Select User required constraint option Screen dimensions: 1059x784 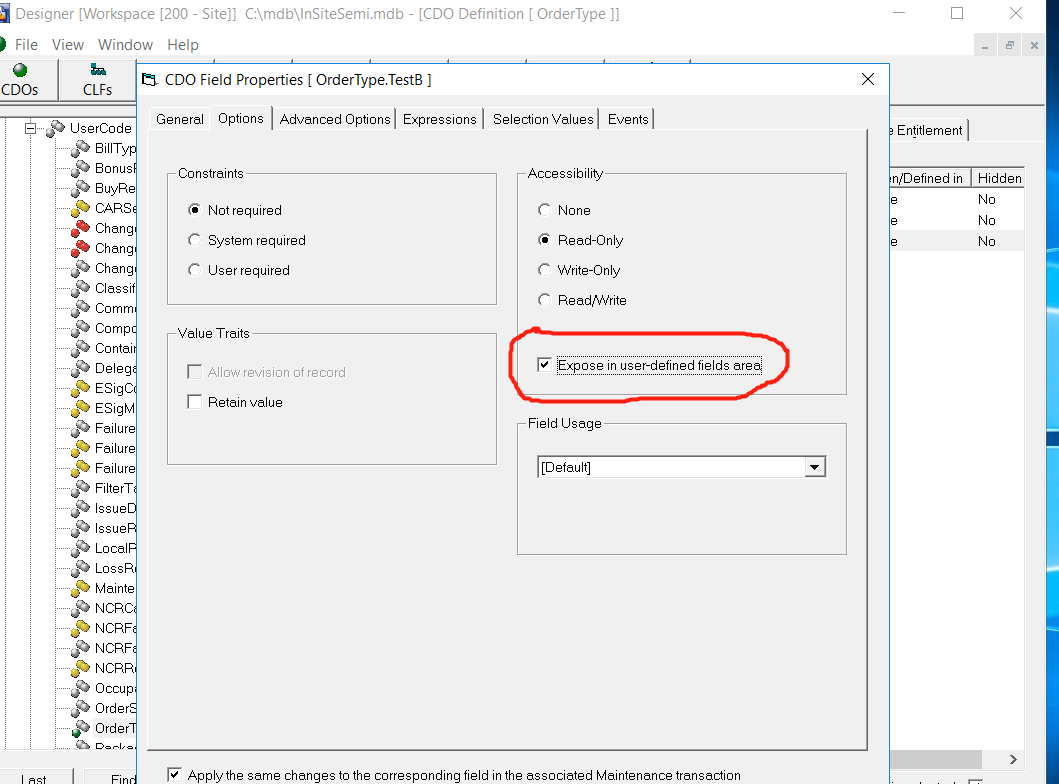[x=194, y=270]
